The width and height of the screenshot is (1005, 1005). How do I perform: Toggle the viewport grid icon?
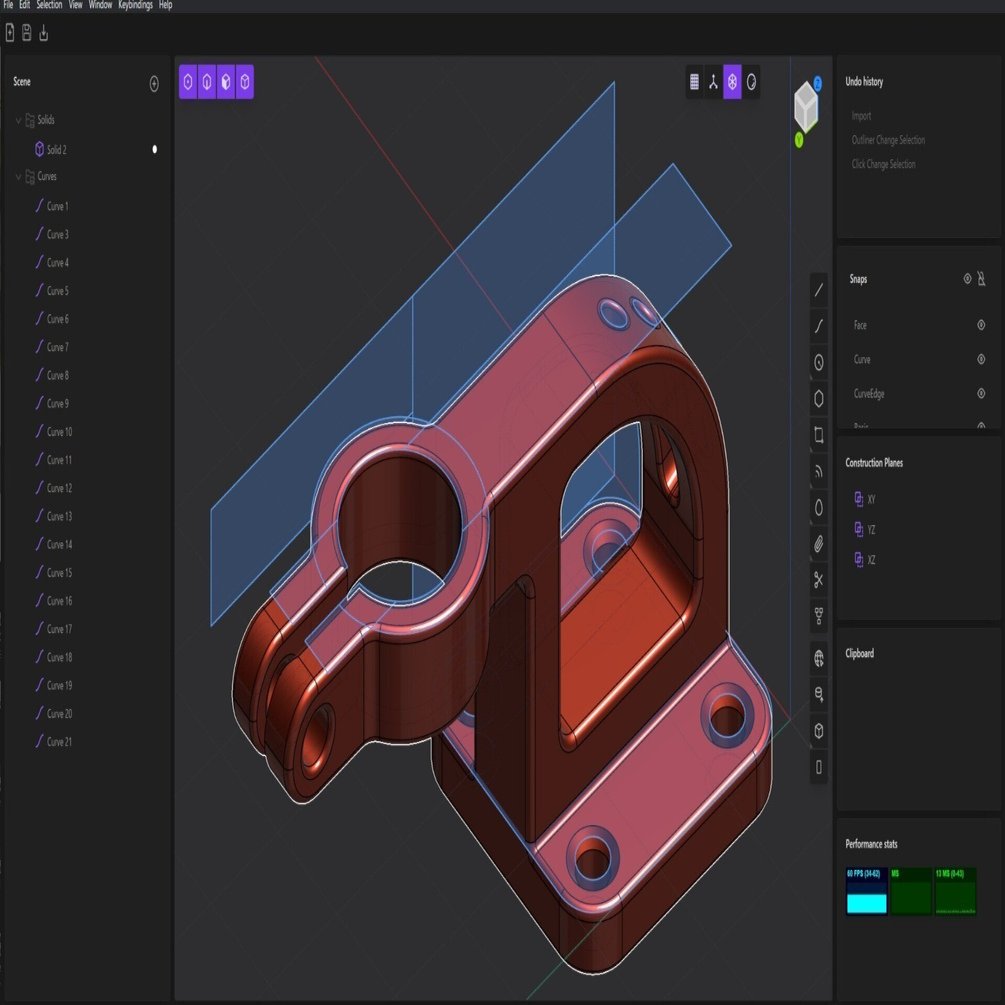point(694,81)
